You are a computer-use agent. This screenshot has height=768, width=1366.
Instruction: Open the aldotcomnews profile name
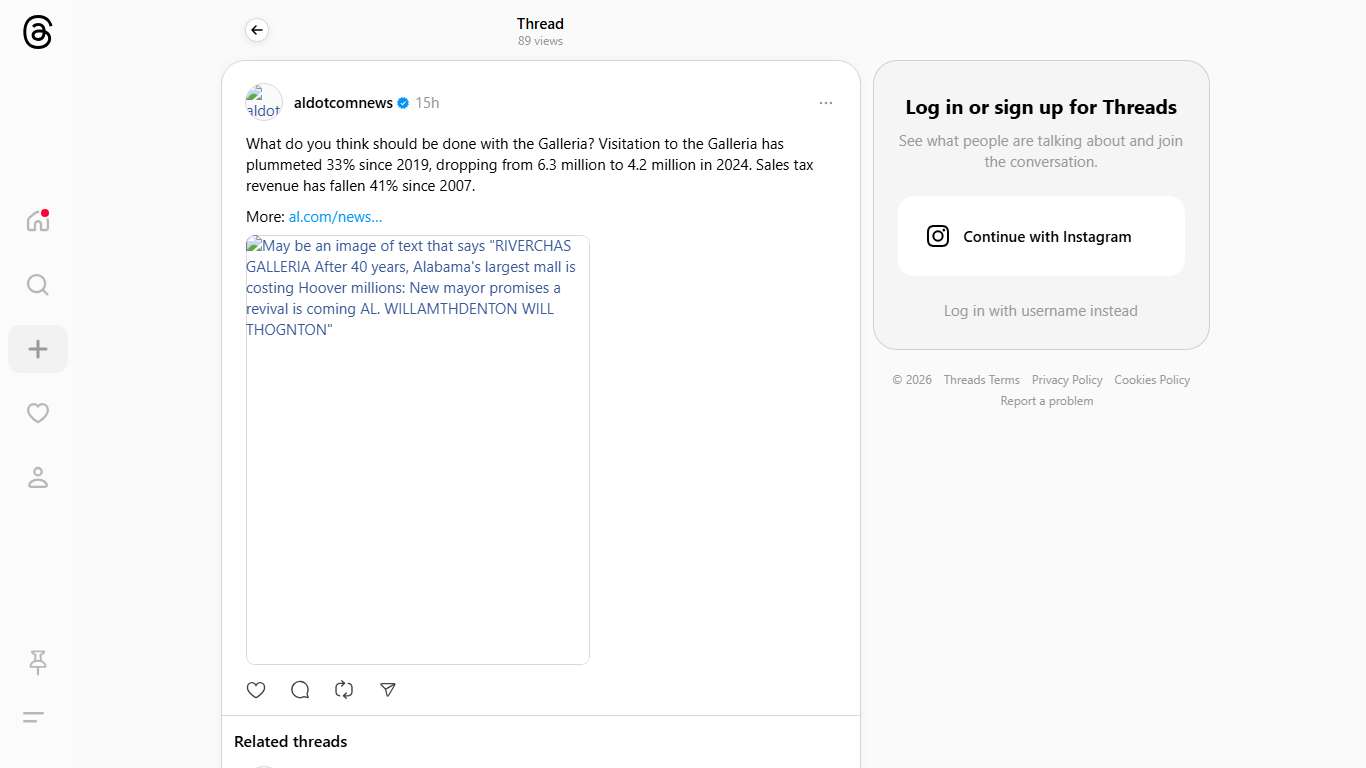[x=343, y=103]
